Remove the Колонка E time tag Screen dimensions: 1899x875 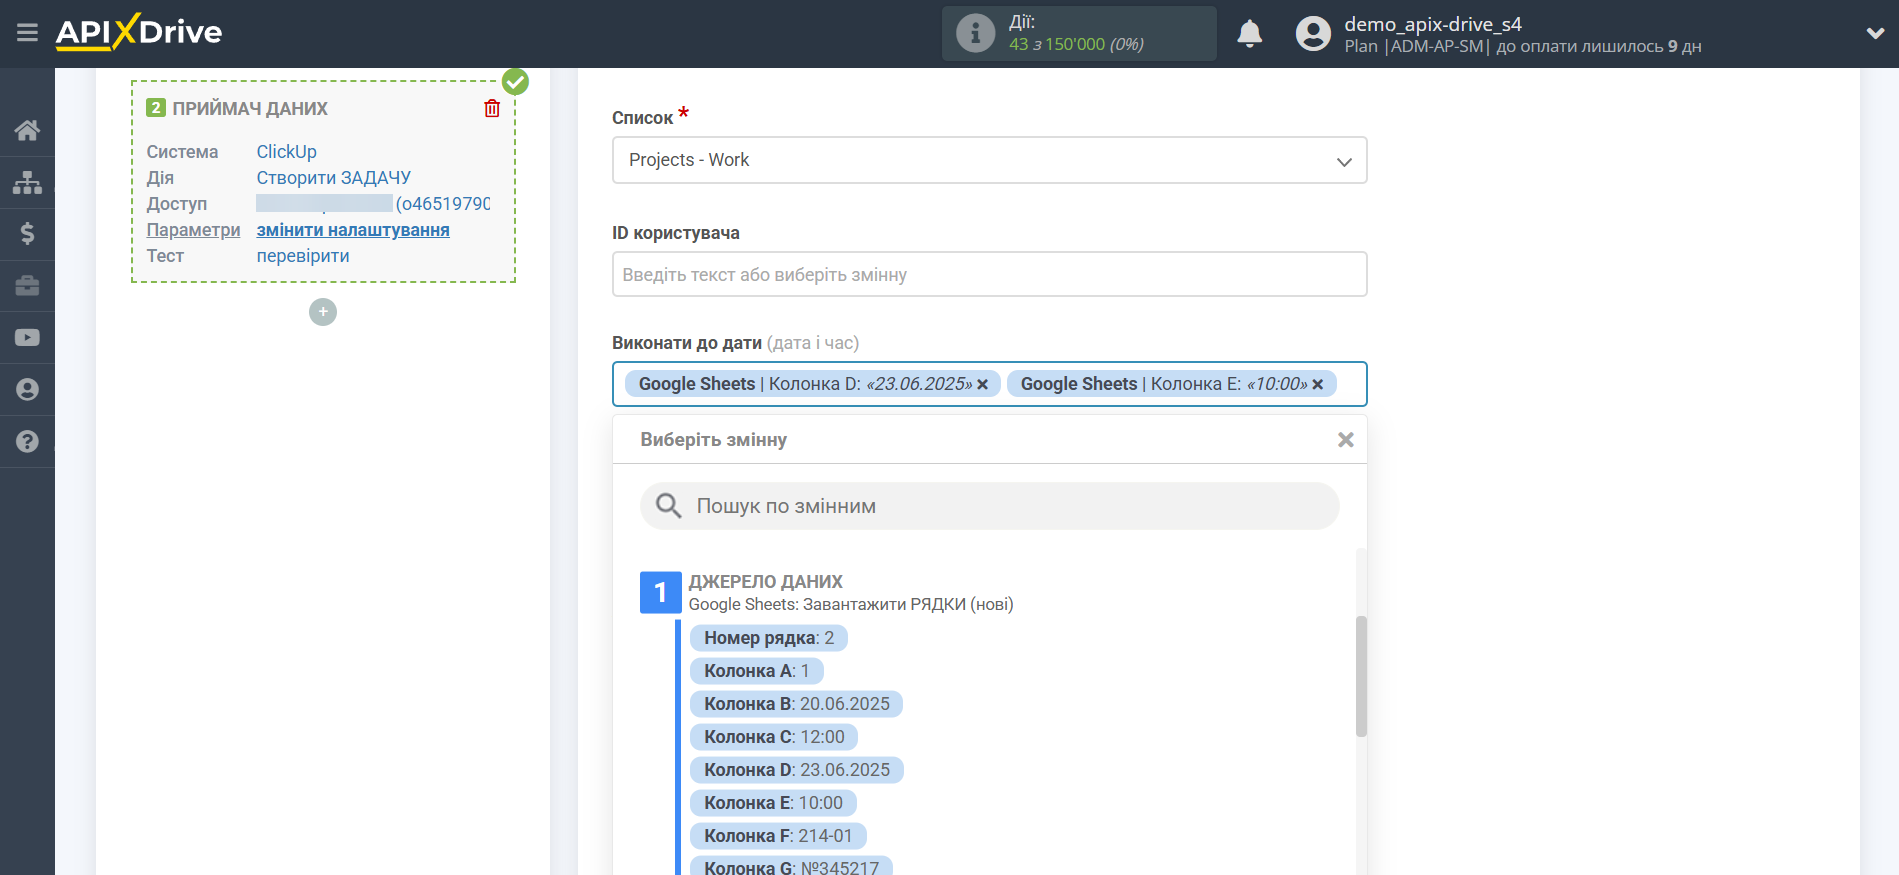tap(1317, 384)
